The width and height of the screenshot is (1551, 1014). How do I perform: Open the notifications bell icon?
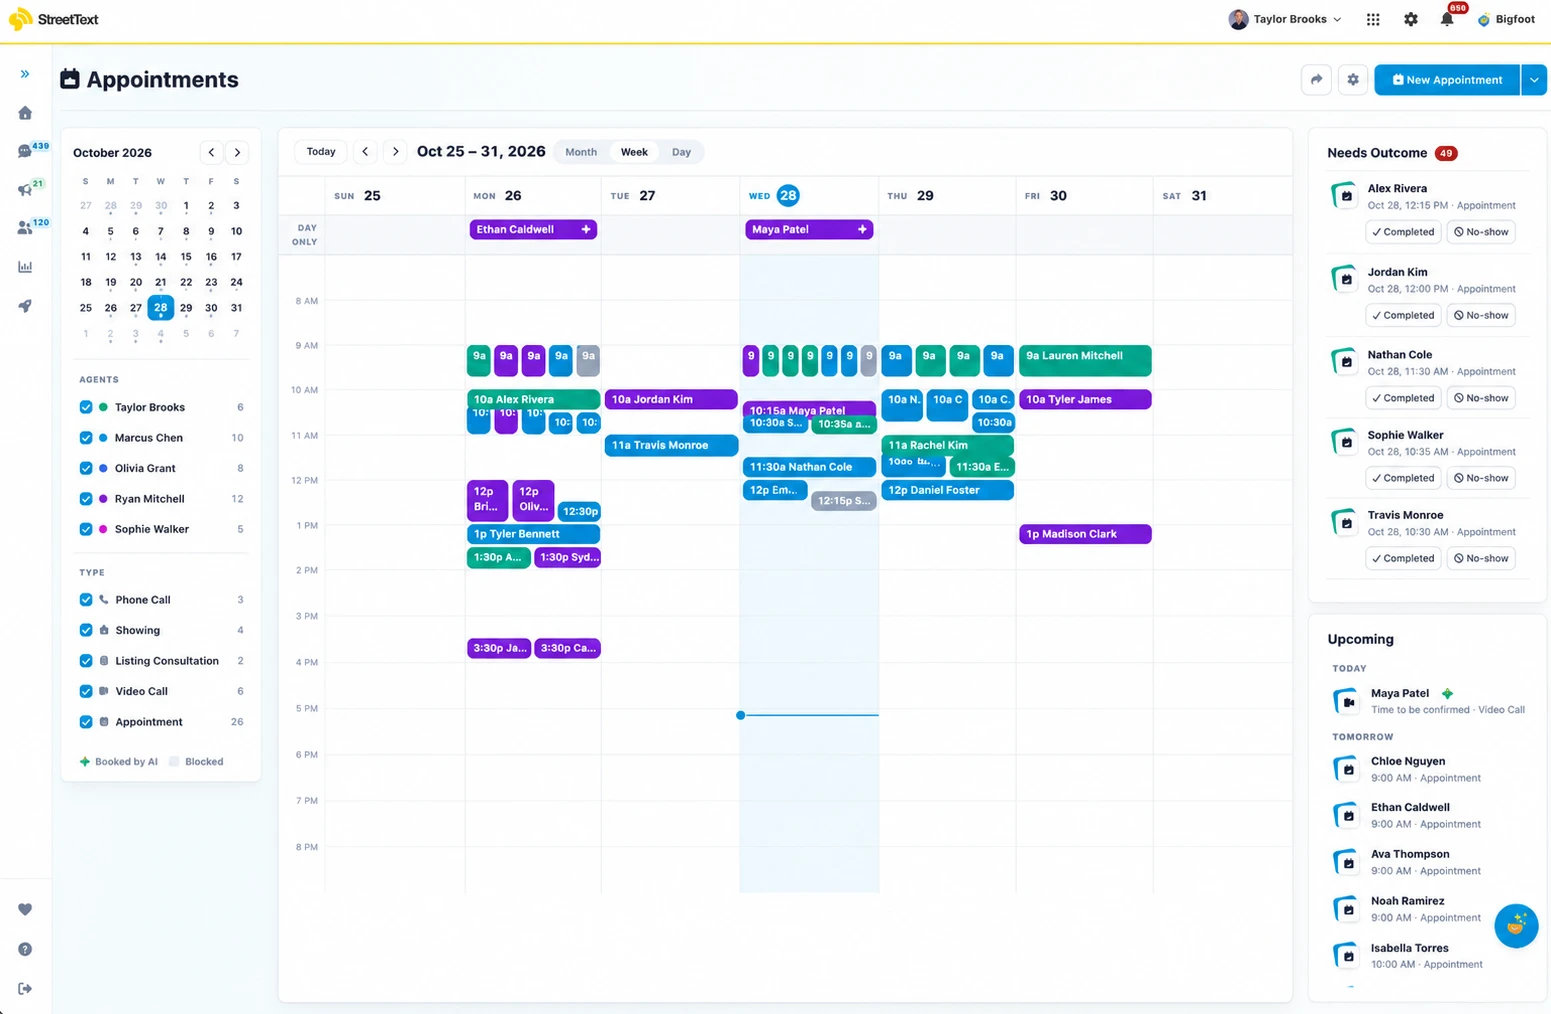(1447, 19)
